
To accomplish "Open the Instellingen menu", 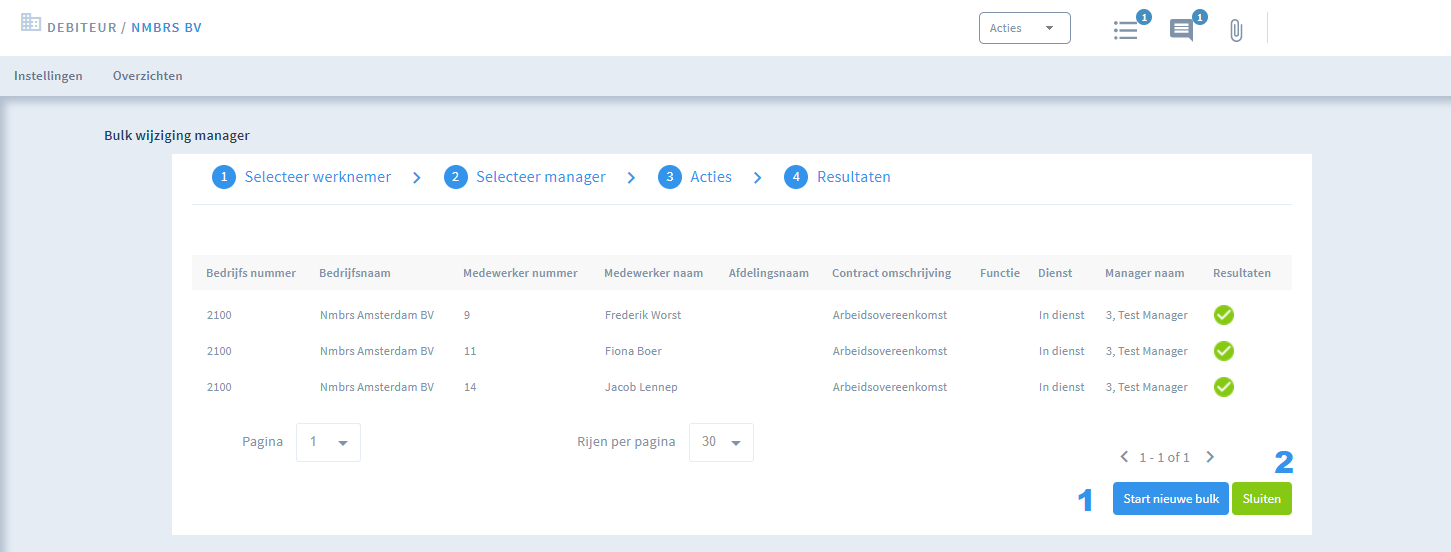I will (48, 76).
